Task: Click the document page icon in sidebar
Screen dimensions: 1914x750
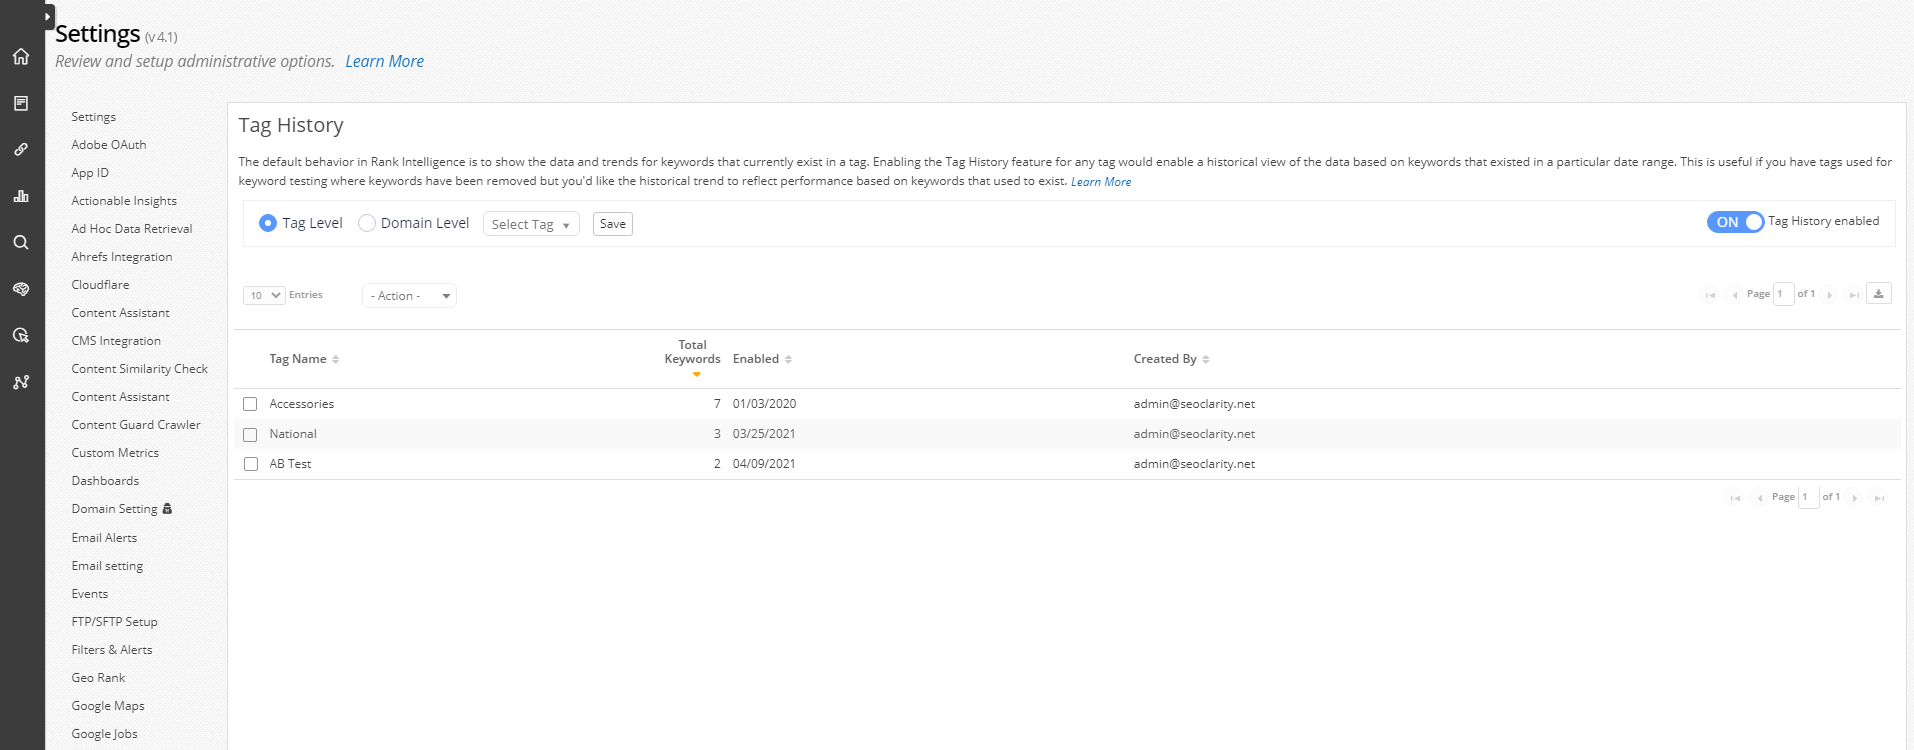Action: (21, 103)
